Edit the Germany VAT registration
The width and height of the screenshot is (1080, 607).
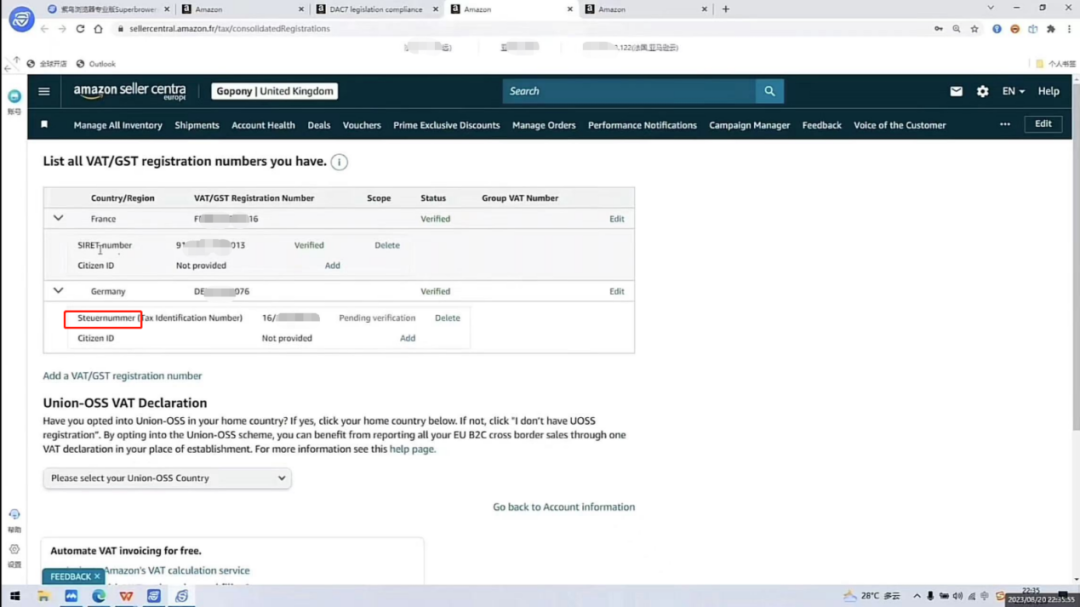(616, 291)
